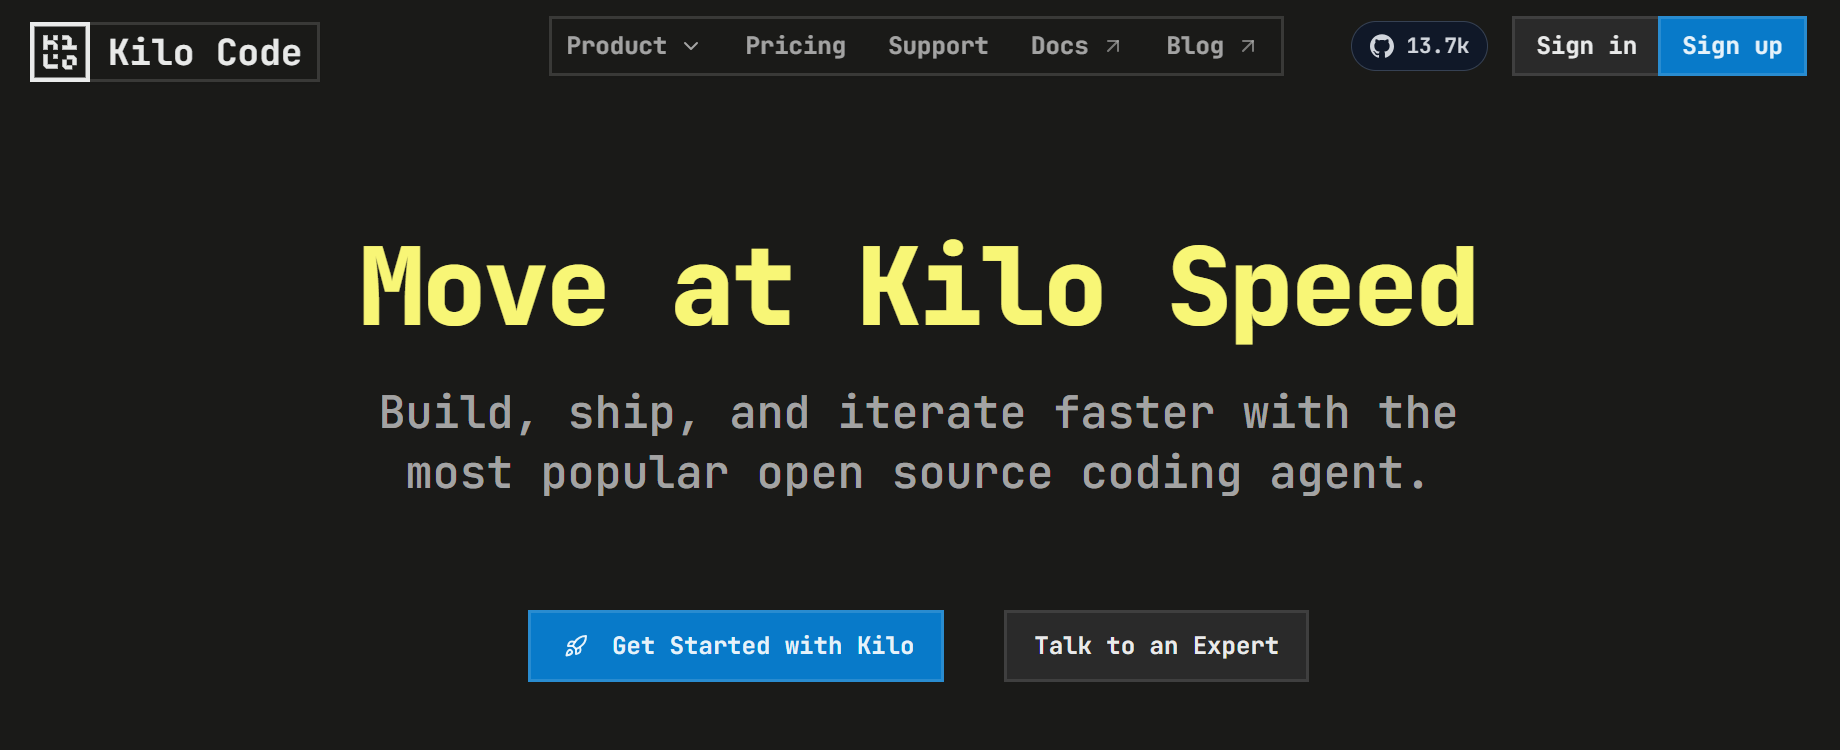Click Get Started with Kilo

(762, 646)
